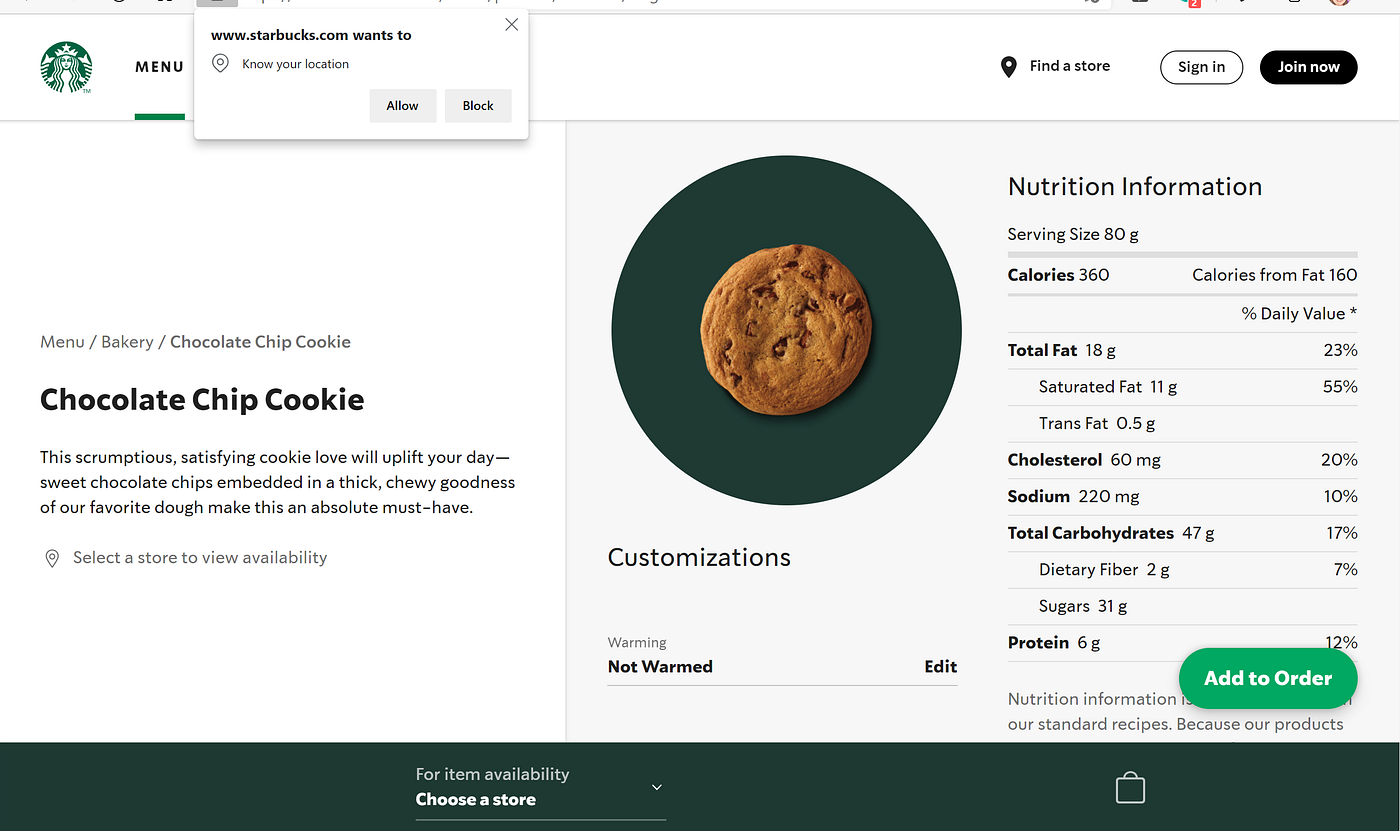Click Select a store to view availability
This screenshot has width=1400, height=831.
[200, 558]
